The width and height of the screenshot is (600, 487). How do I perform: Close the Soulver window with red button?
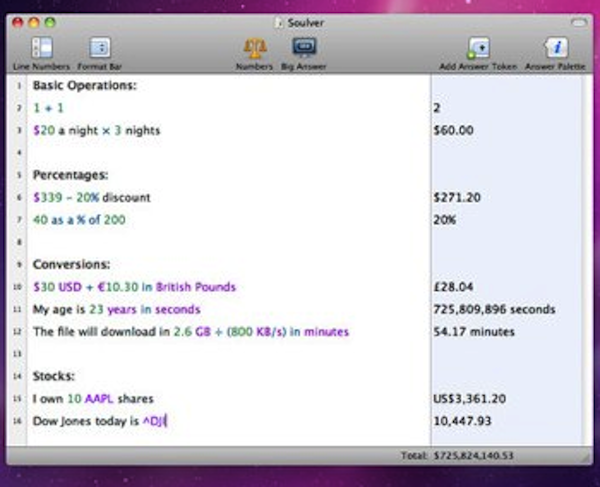tap(18, 23)
